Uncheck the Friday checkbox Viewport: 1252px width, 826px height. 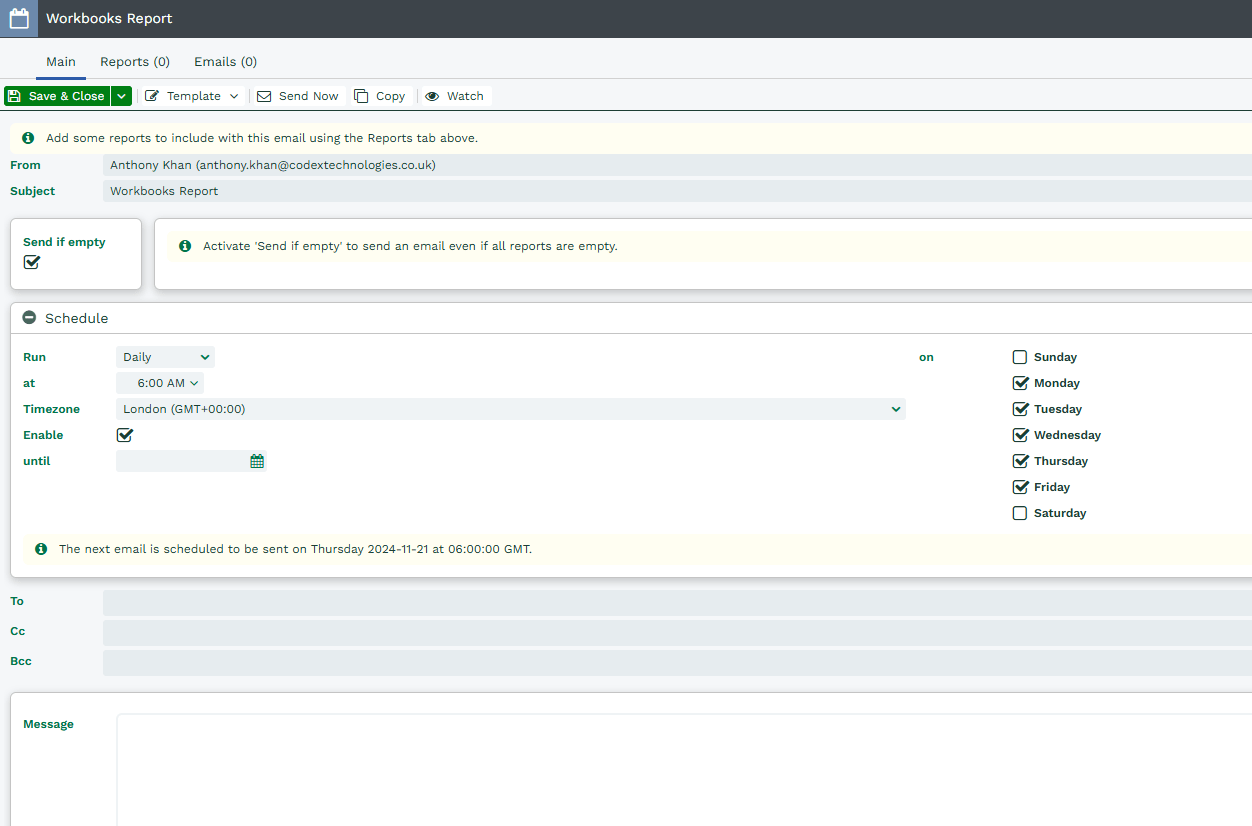click(1020, 487)
